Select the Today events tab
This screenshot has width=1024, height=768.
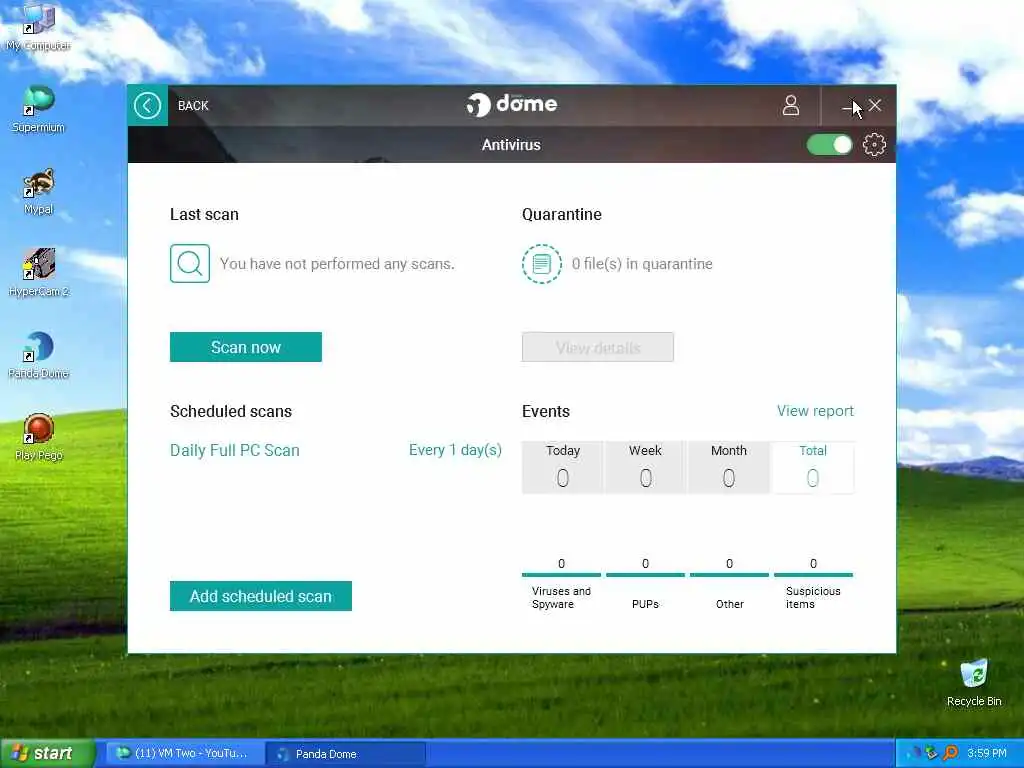click(x=562, y=467)
